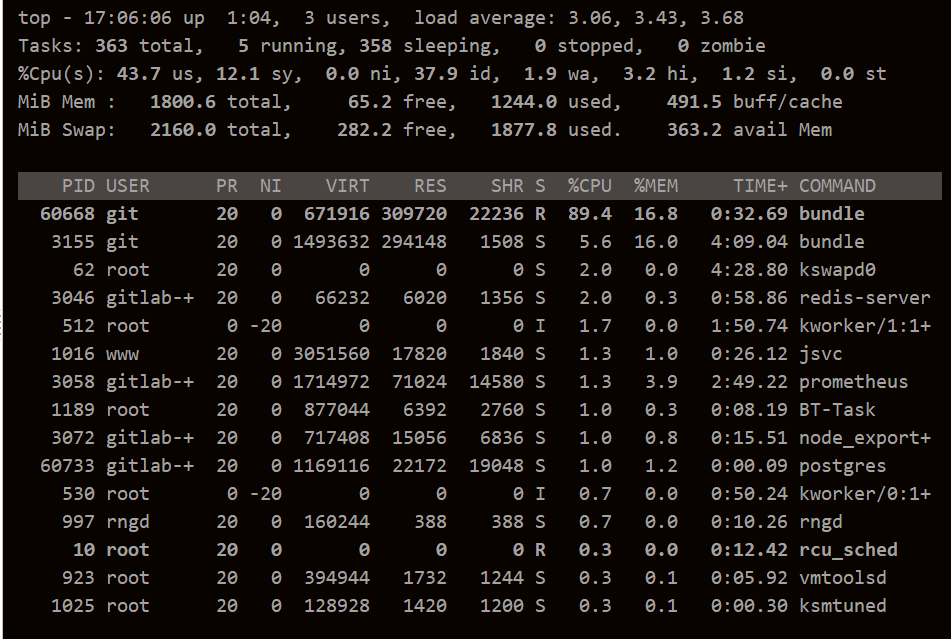
Task: Click the COMMAND column header
Action: tap(837, 185)
